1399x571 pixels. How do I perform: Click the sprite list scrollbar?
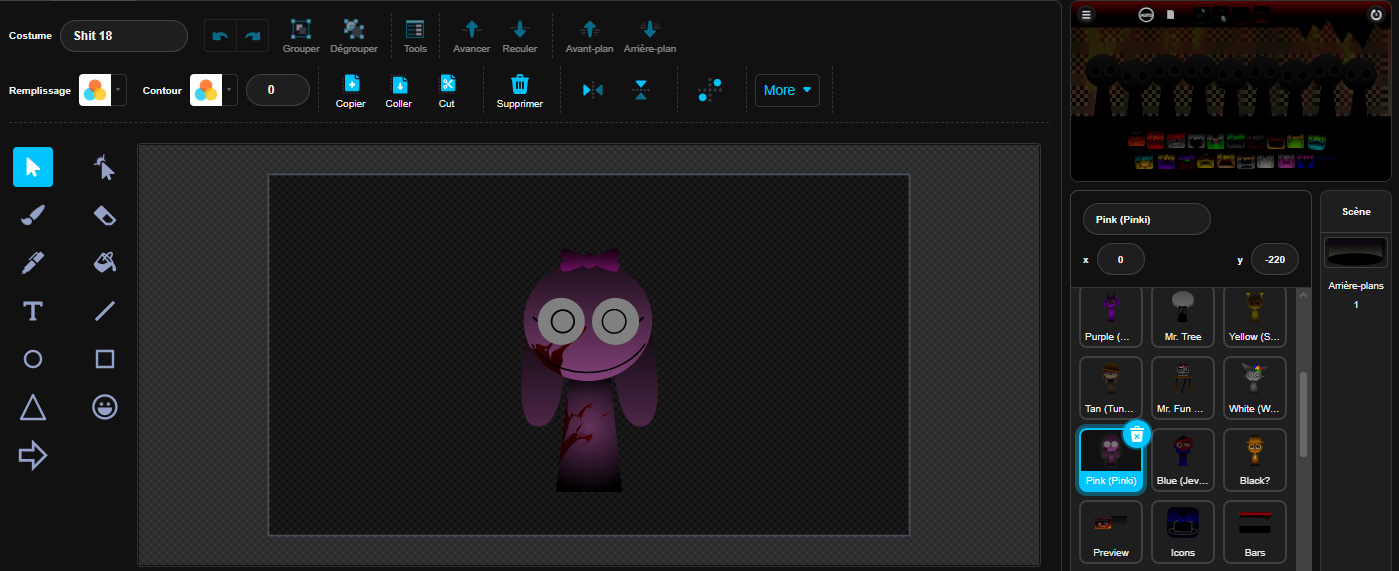tap(1303, 415)
